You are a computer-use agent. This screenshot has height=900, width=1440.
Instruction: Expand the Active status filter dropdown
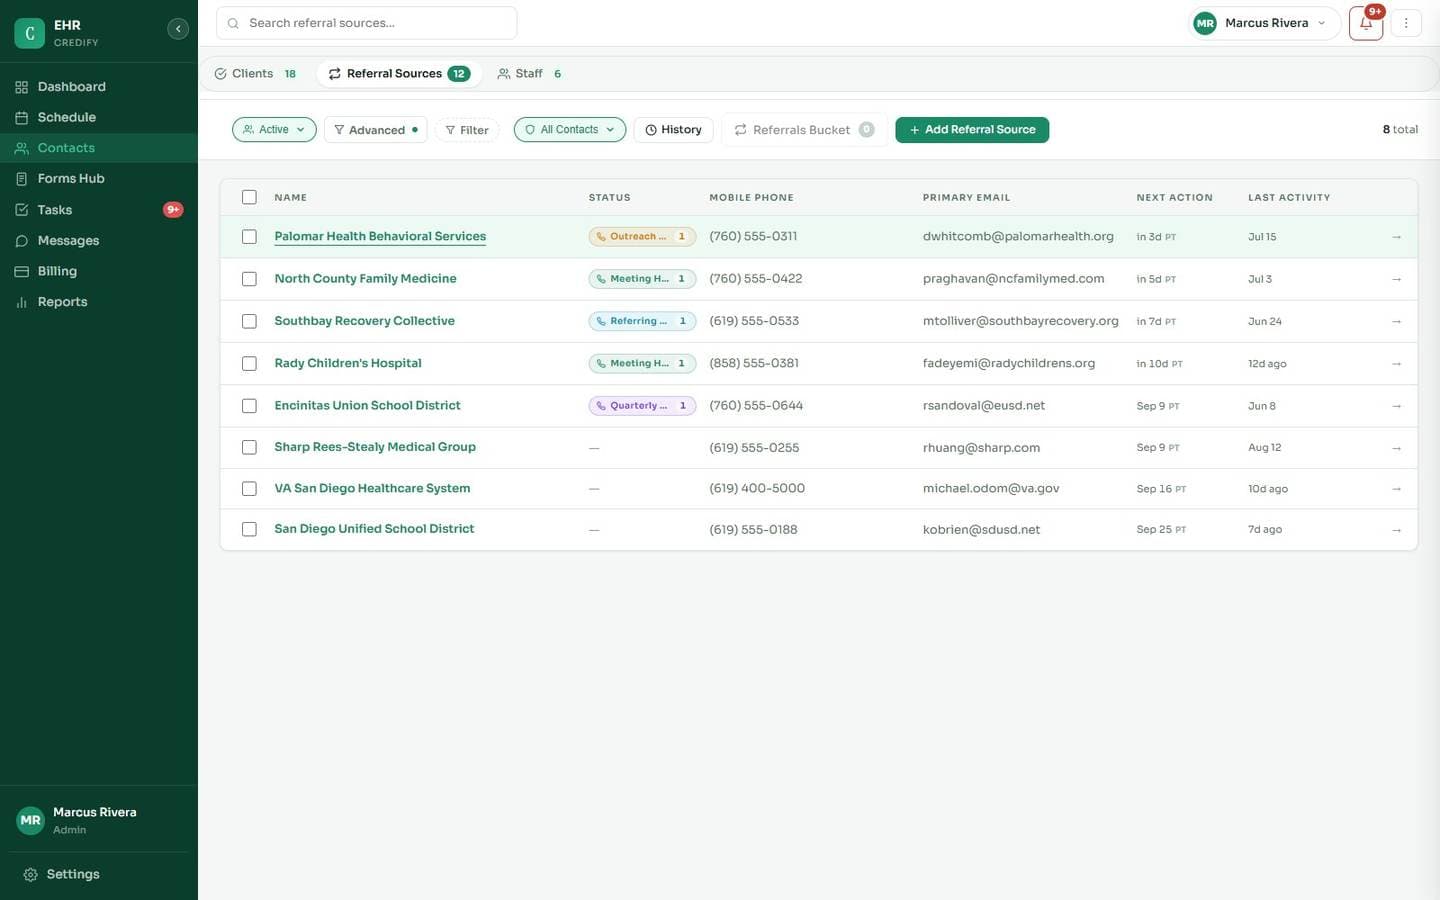click(x=274, y=130)
